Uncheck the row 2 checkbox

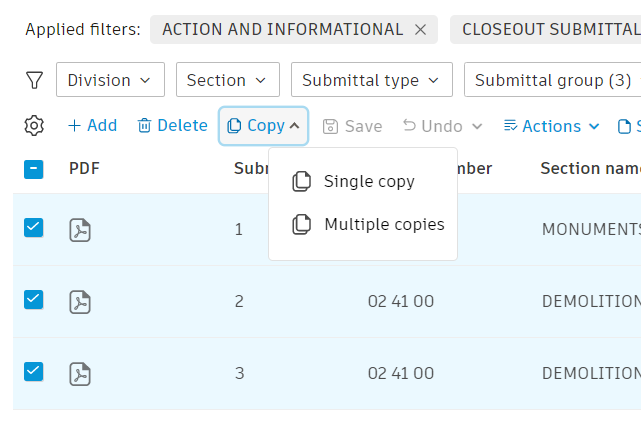[33, 299]
